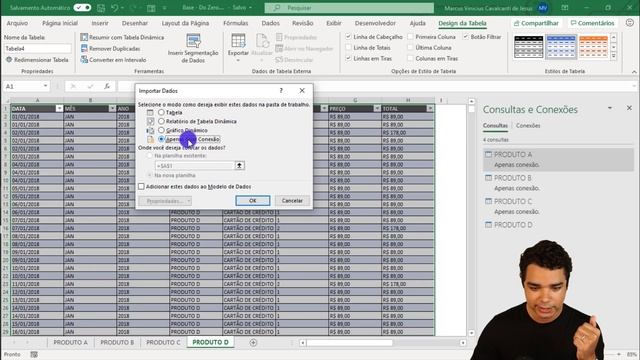This screenshot has height=360, width=640.
Task: Open the DATA column filter dropdown
Action: coord(59,109)
